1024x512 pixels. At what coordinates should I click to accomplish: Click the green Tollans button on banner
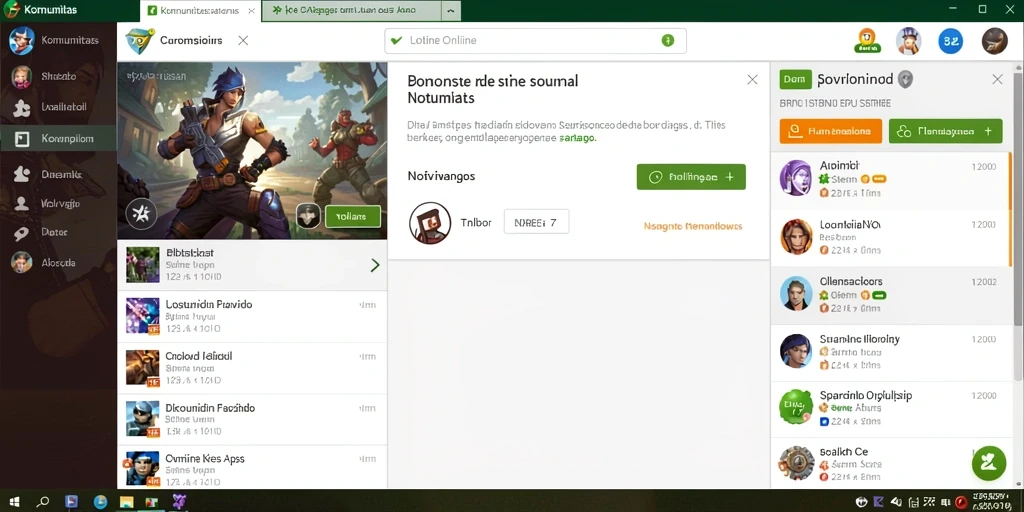(x=353, y=216)
